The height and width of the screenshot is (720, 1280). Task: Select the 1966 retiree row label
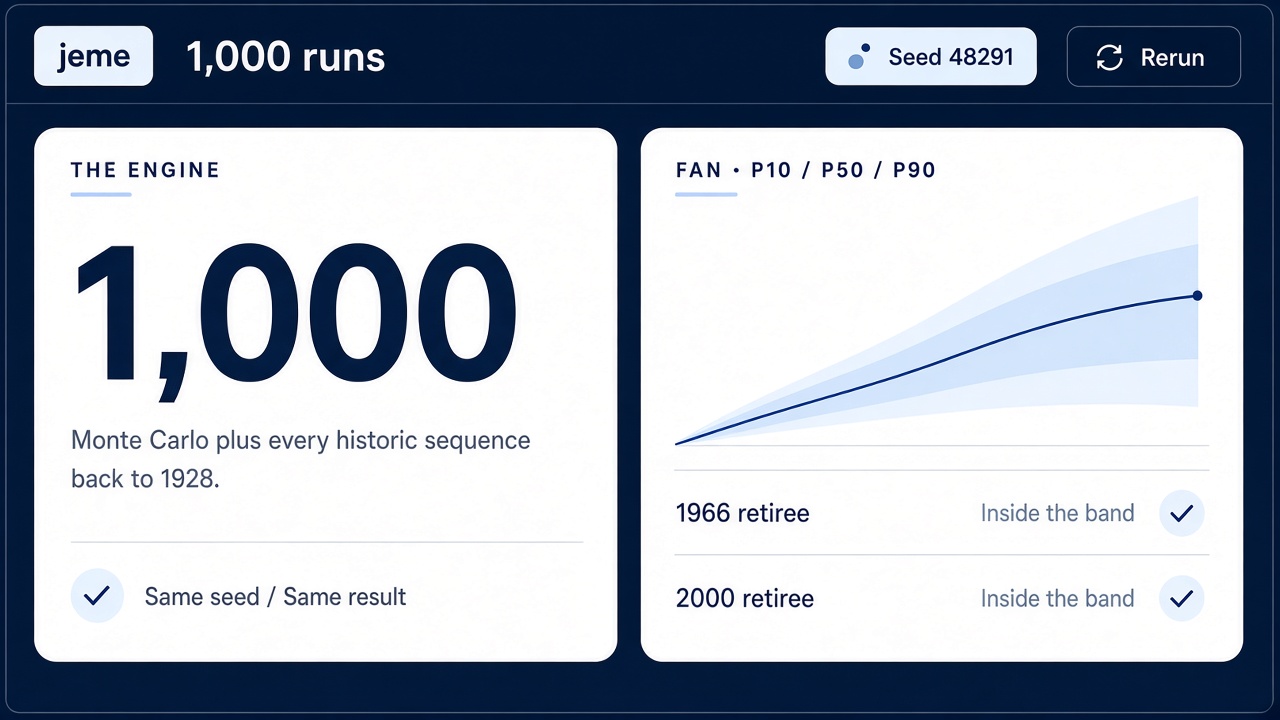click(x=743, y=514)
